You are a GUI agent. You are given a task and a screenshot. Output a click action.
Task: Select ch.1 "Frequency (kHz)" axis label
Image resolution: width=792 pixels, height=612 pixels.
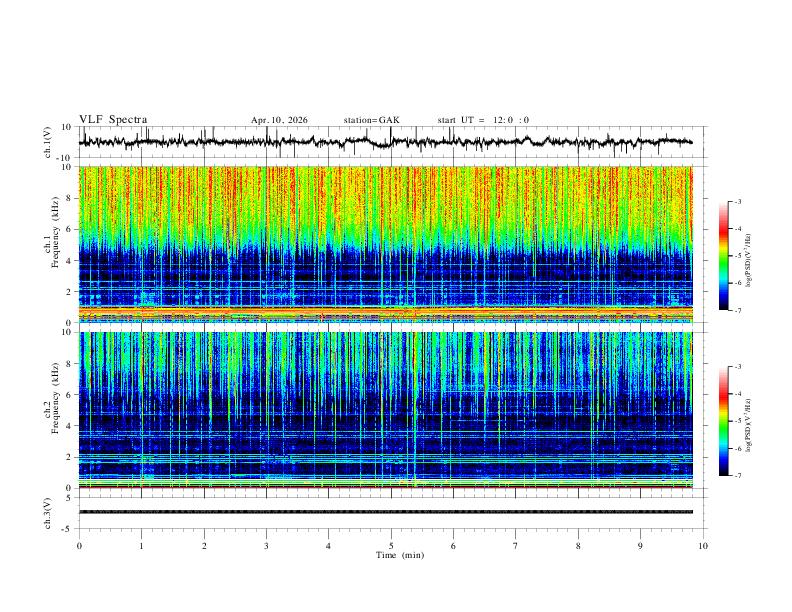(x=55, y=232)
